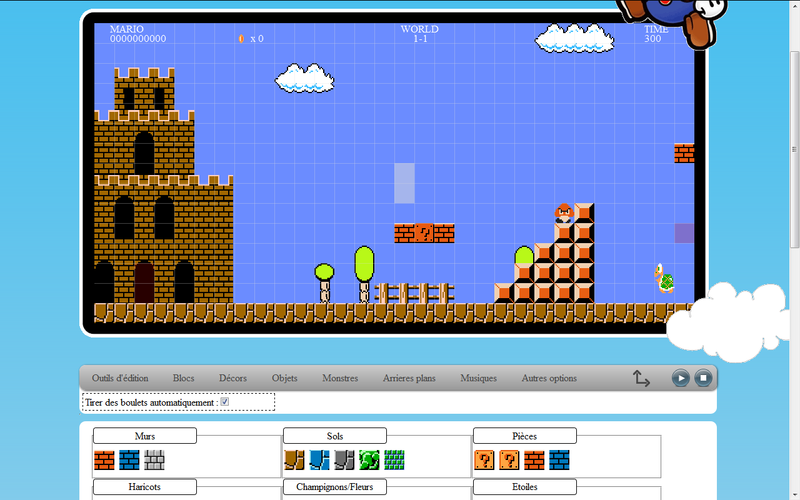The height and width of the screenshot is (500, 800).
Task: Open the Décors menu
Action: pos(233,378)
